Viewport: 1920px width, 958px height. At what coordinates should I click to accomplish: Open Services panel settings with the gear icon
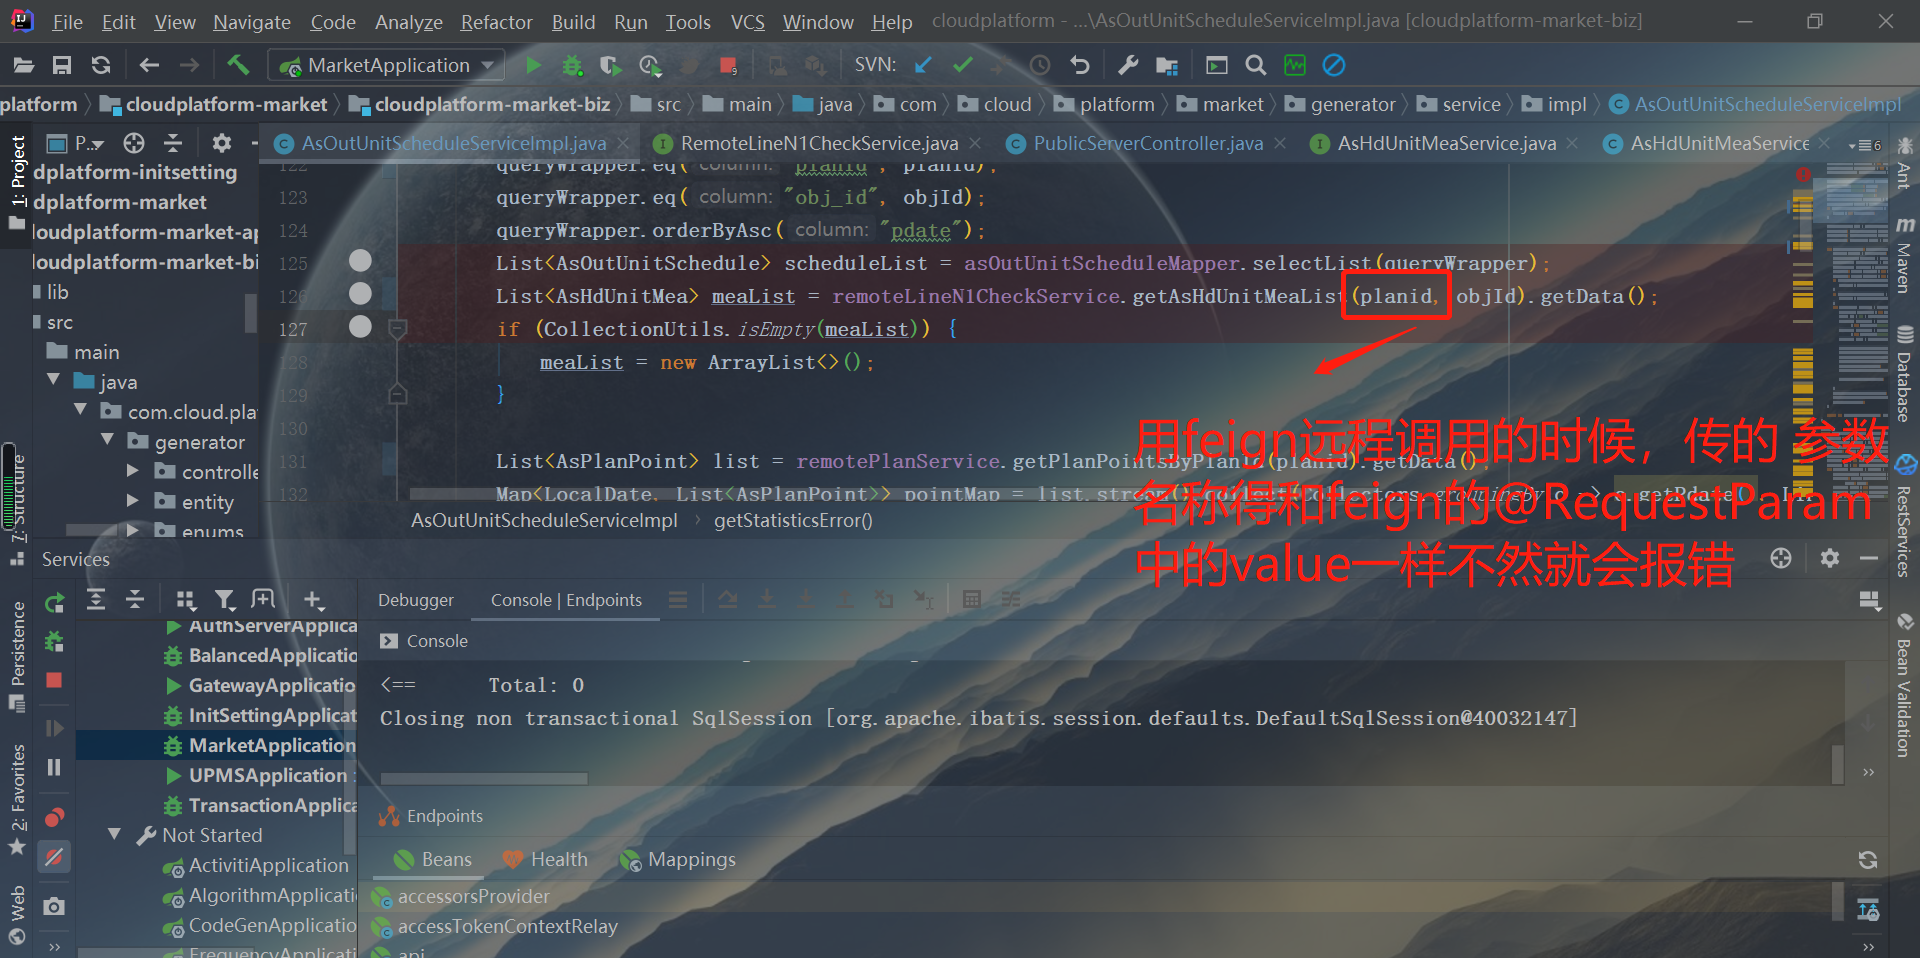click(x=1830, y=558)
